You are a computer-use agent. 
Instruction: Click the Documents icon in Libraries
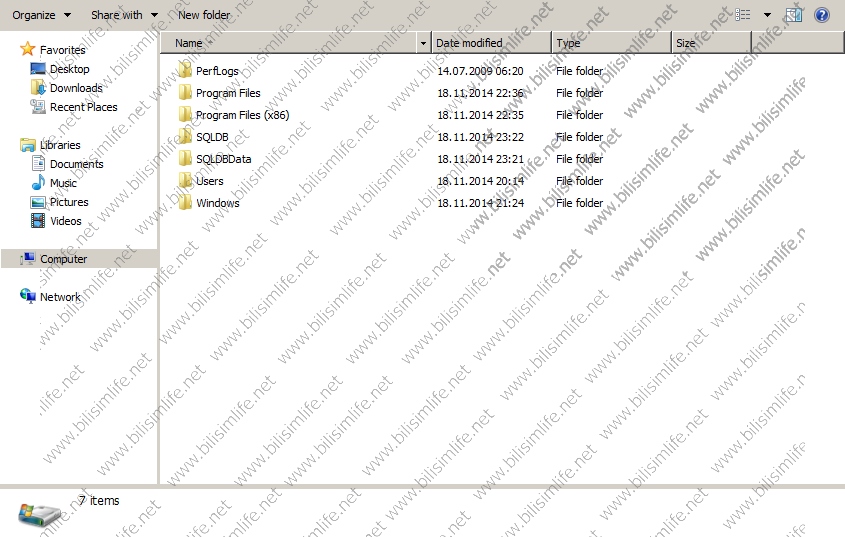(38, 163)
